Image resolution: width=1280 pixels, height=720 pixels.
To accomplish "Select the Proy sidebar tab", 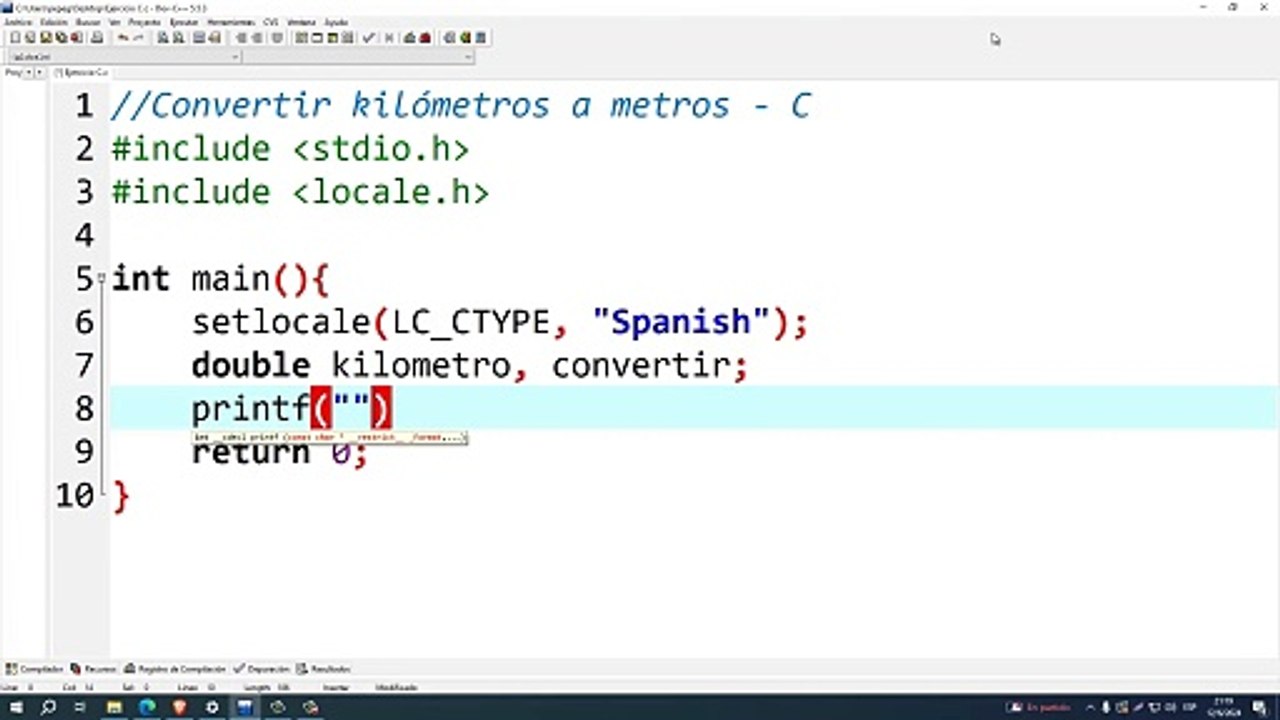I will [13, 72].
